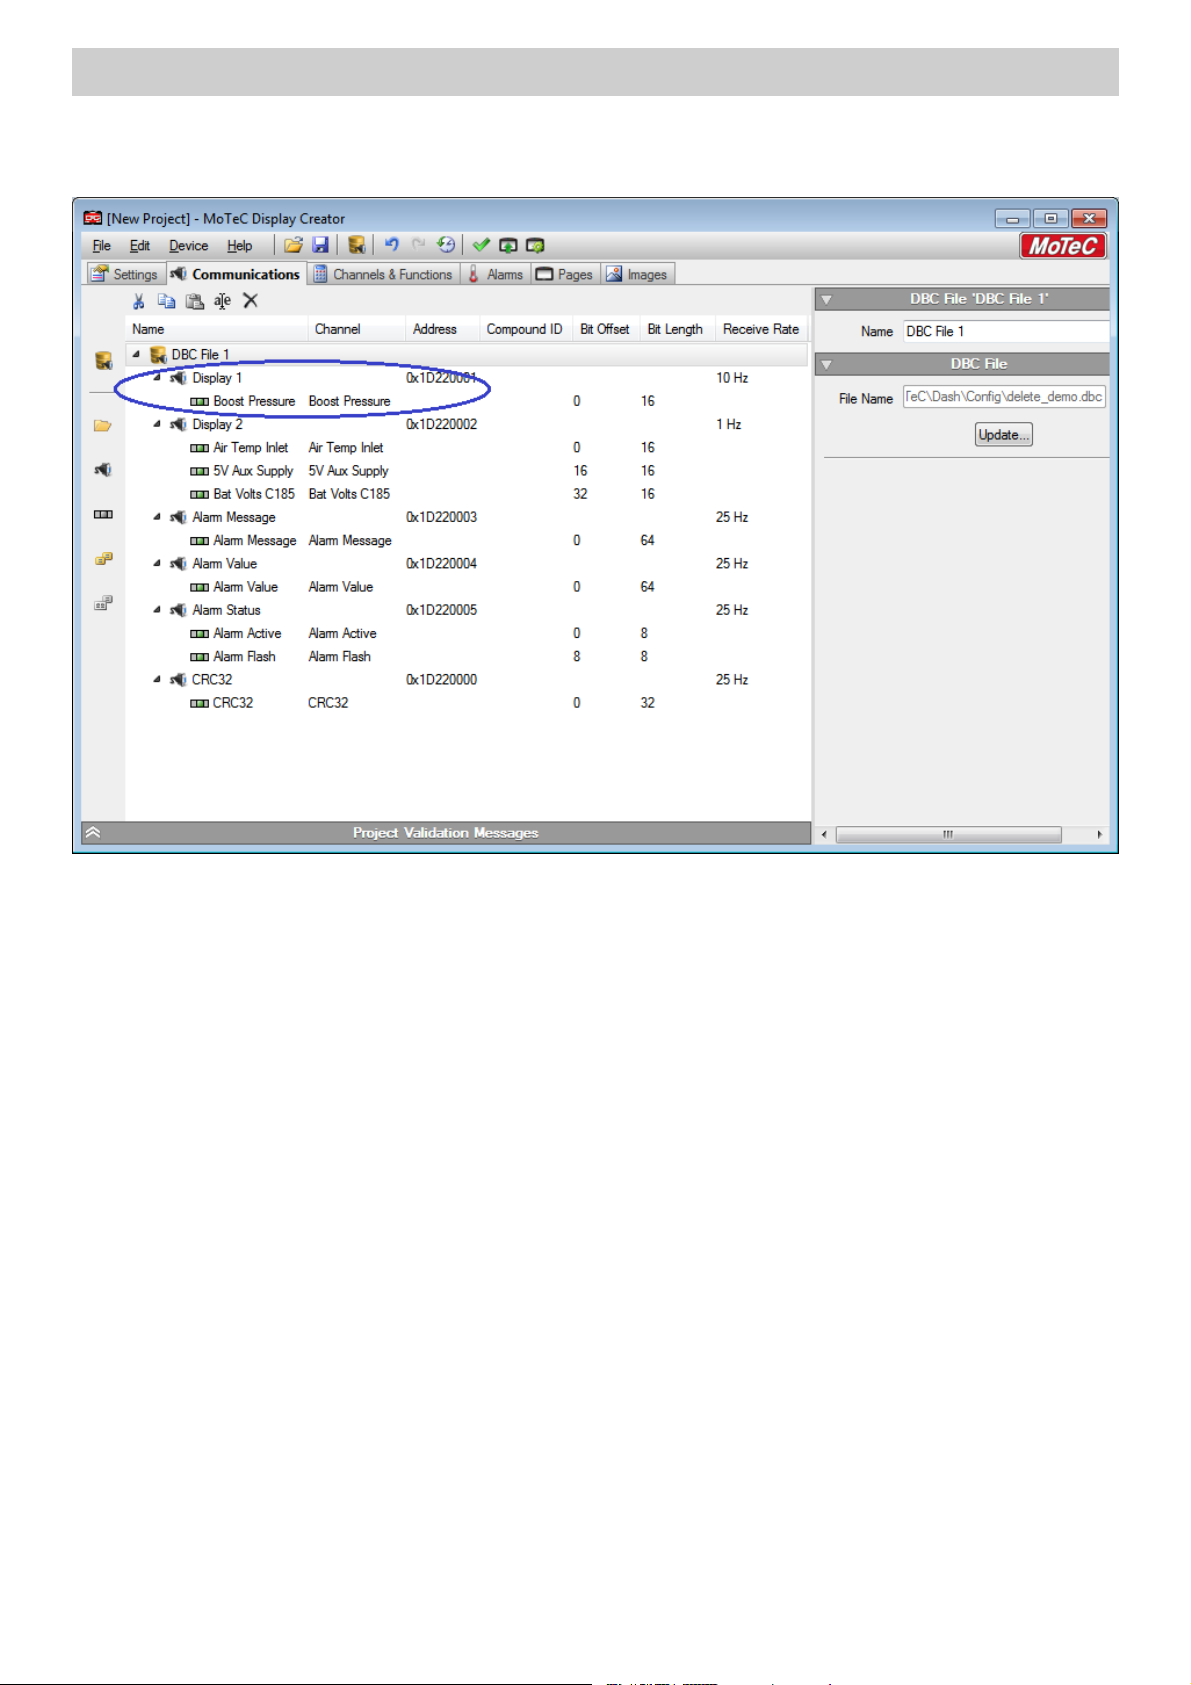The height and width of the screenshot is (1685, 1191).
Task: Collapse the DBC File 1 tree node
Action: [x=136, y=354]
